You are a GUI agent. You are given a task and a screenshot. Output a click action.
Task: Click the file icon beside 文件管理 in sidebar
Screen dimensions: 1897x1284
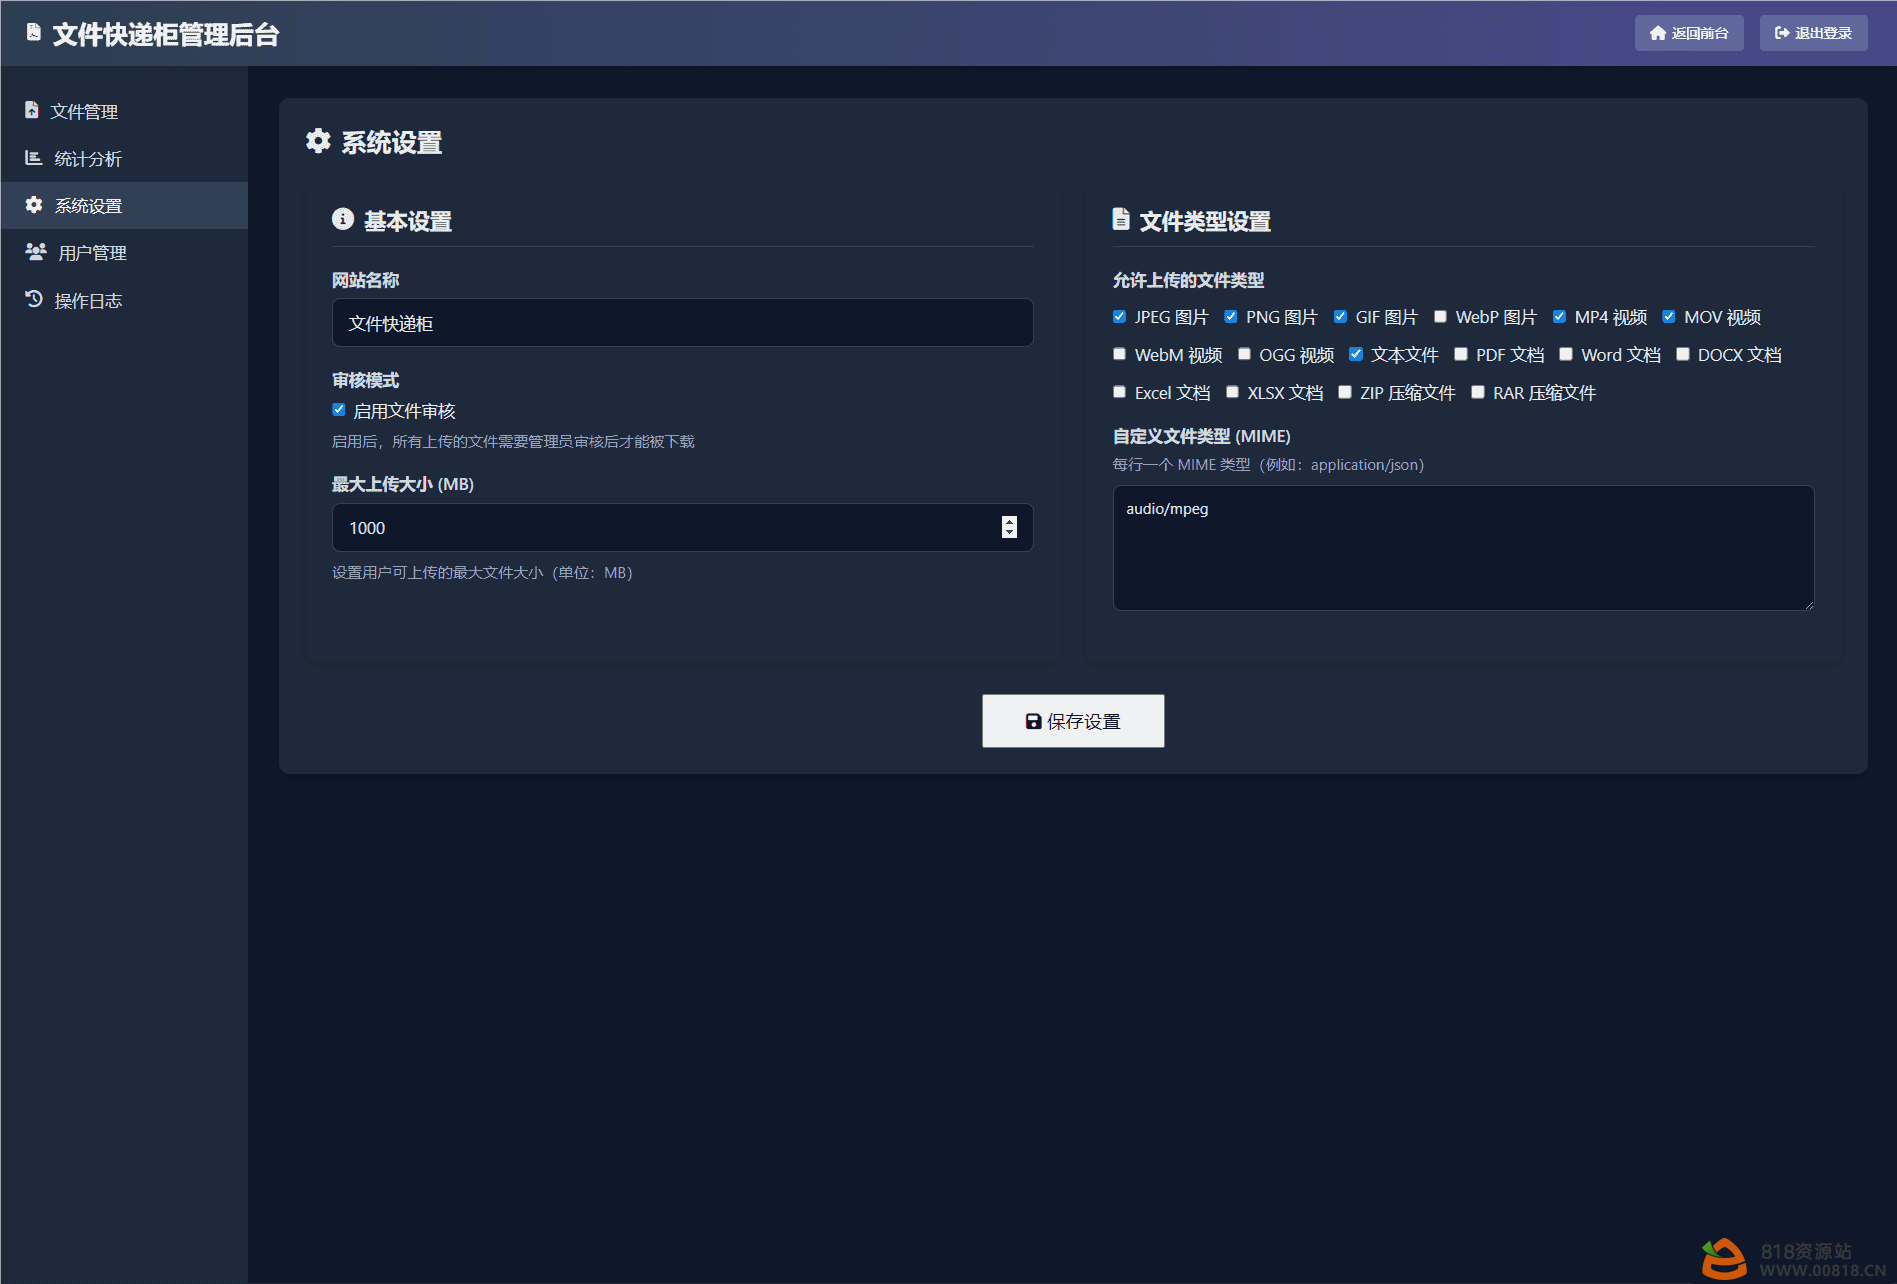[33, 111]
